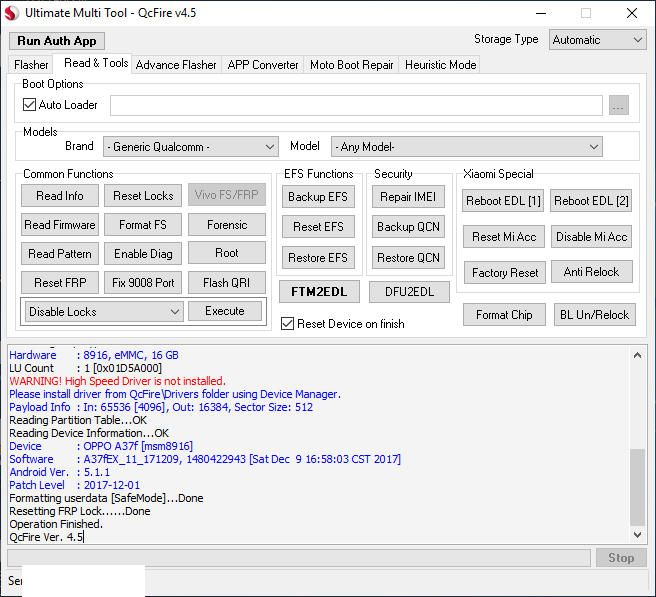Viewport: 656px width, 597px height.
Task: Open the Storage Type dropdown
Action: (597, 40)
